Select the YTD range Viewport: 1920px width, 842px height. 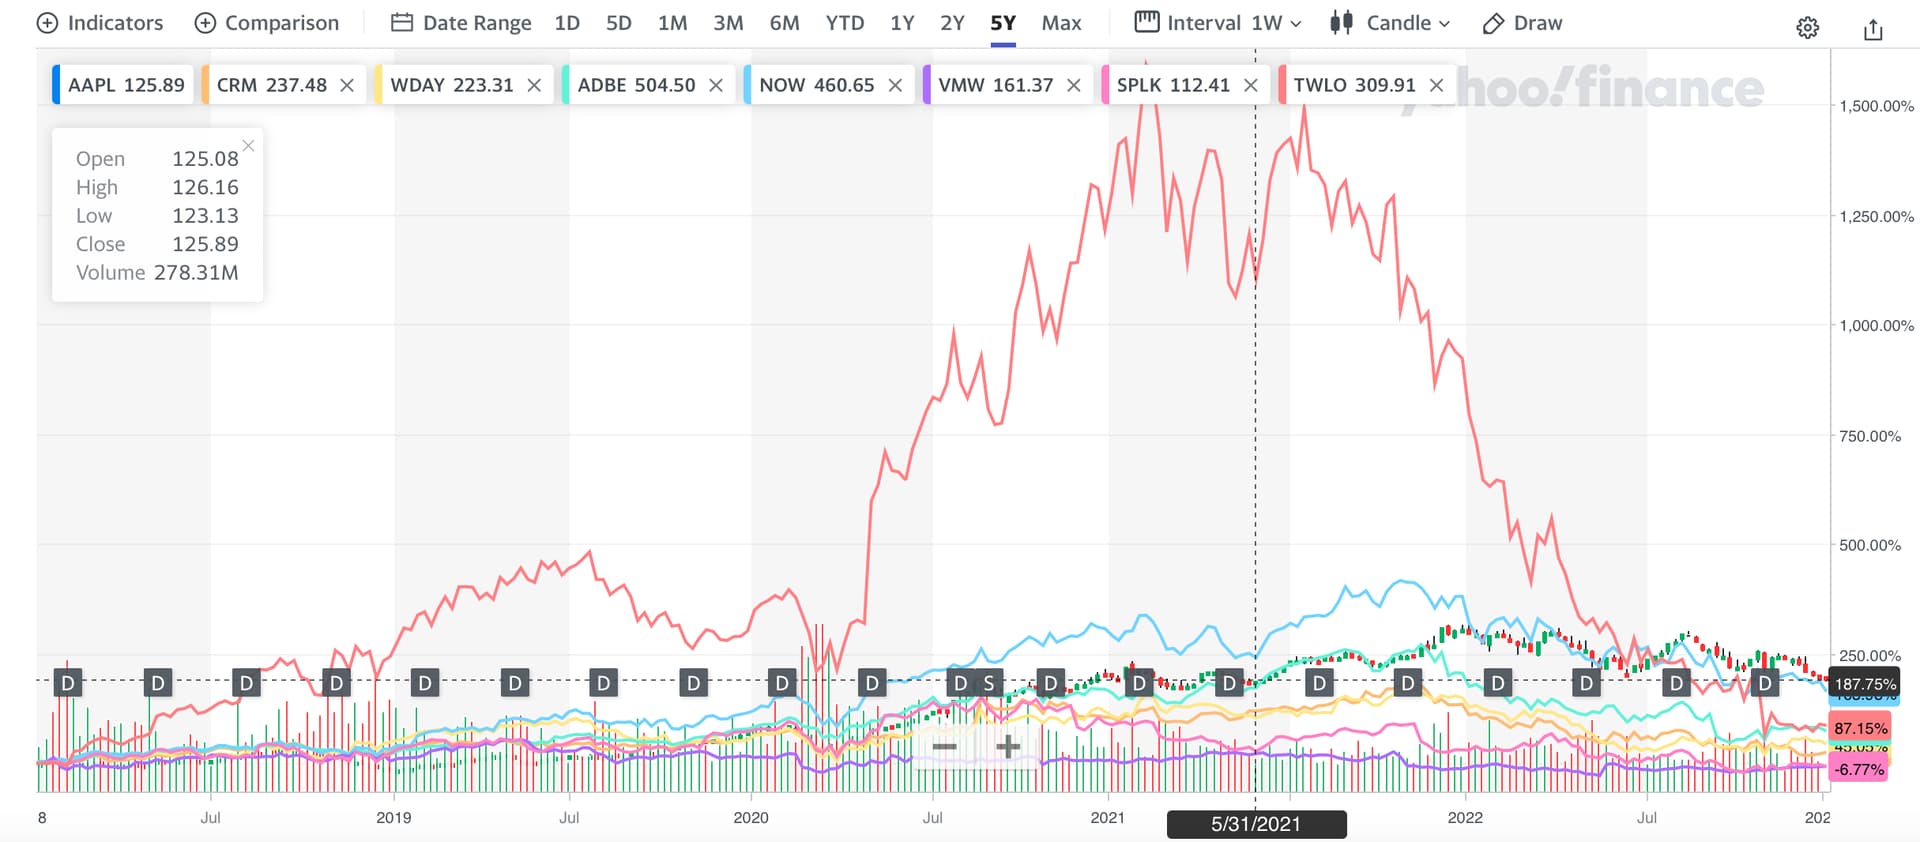click(845, 23)
